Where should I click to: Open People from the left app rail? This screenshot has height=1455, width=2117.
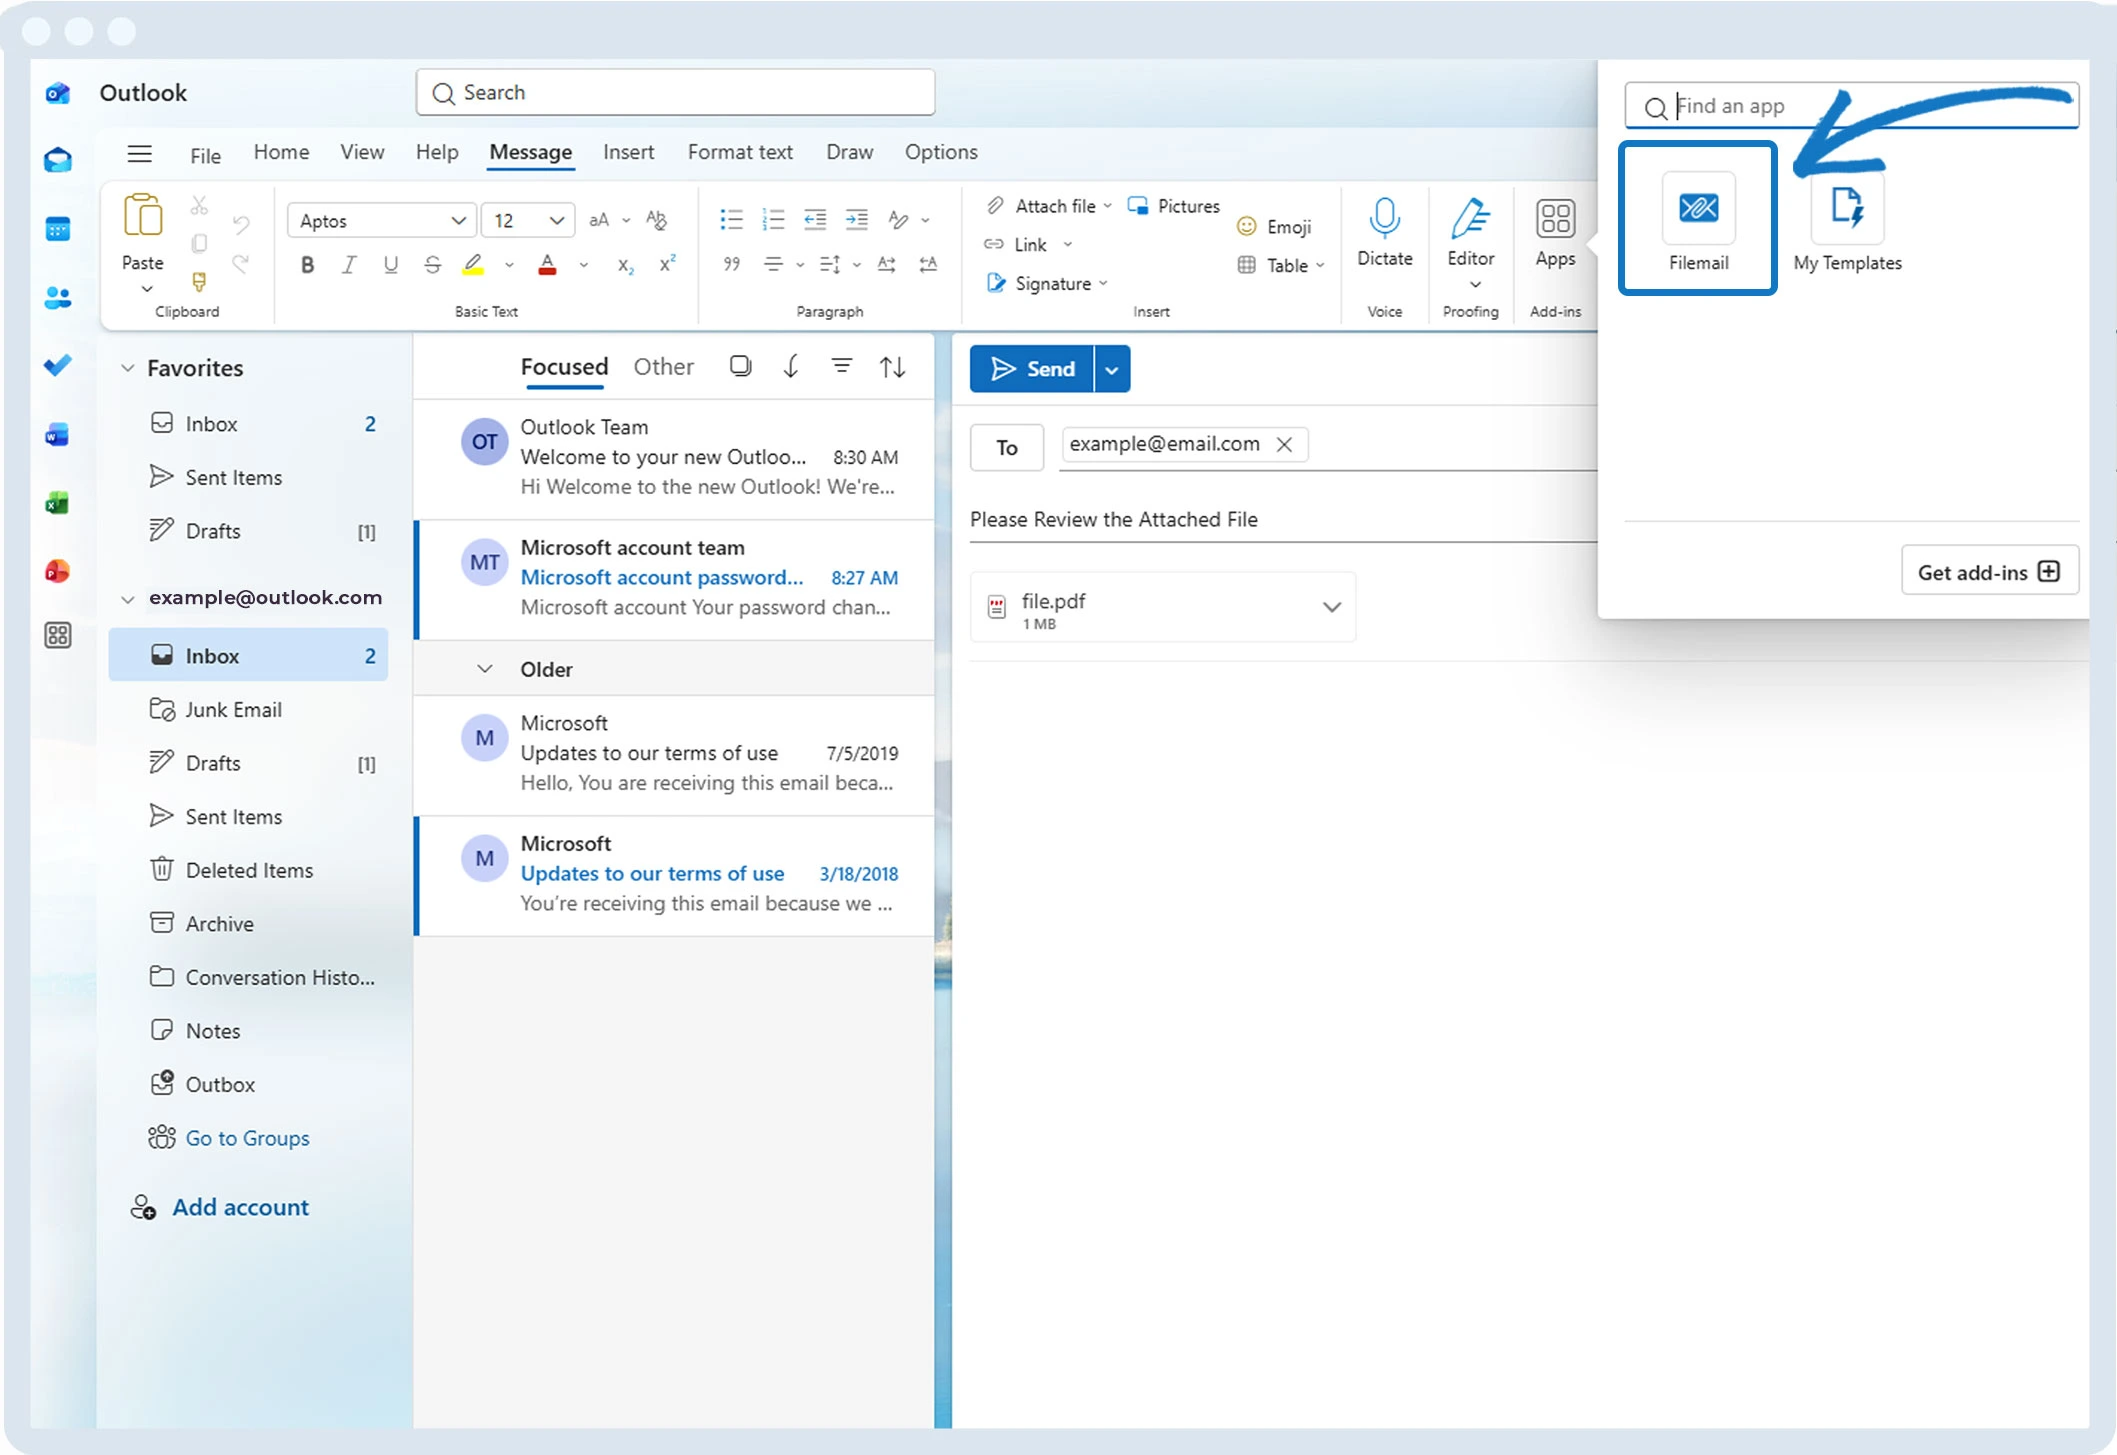(58, 297)
